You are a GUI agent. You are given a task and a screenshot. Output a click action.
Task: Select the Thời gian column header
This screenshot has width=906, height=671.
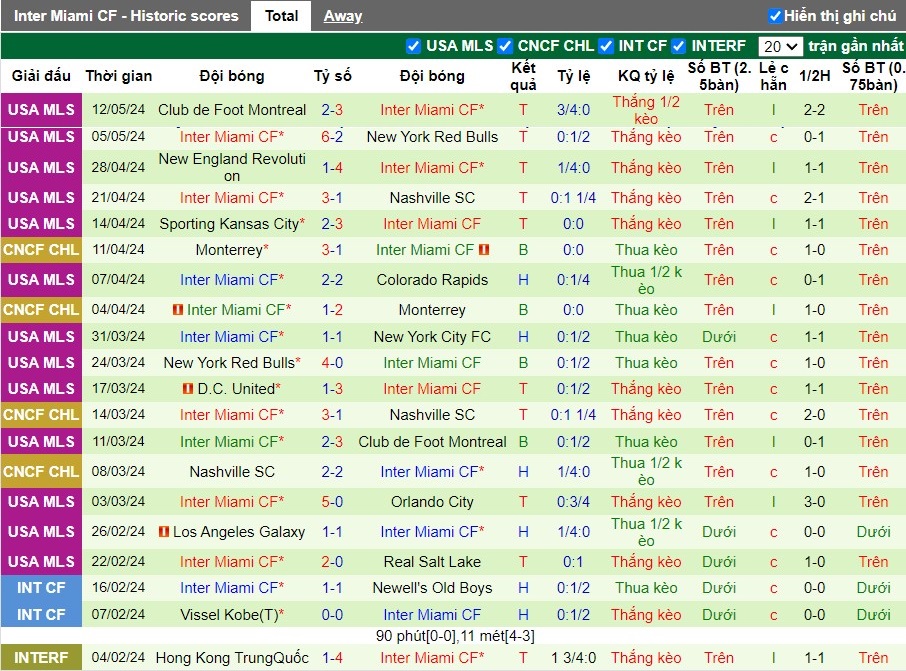[118, 76]
